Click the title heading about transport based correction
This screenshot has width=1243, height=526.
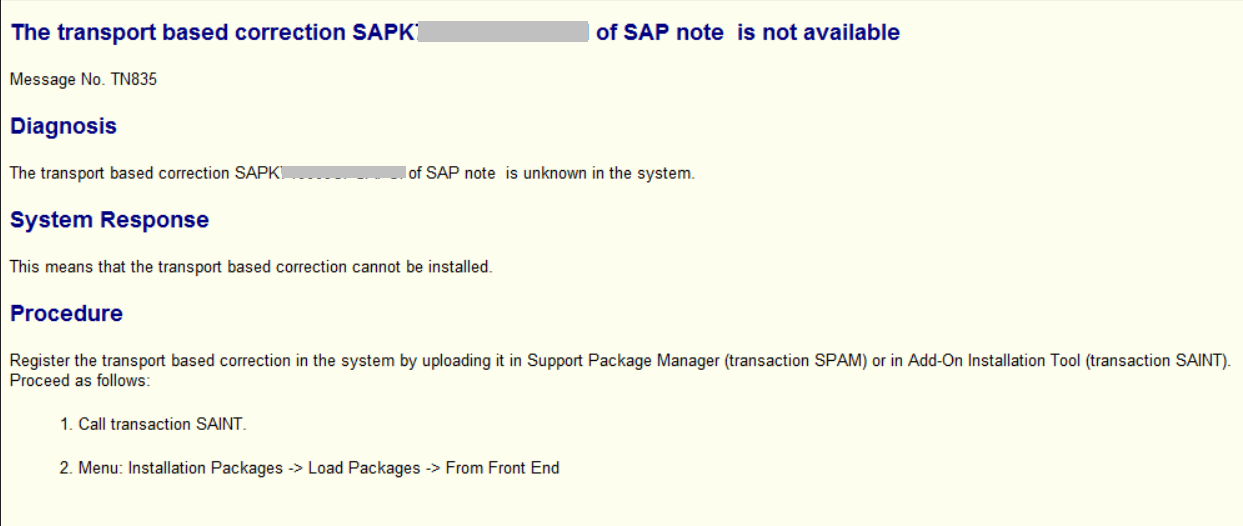pos(455,32)
